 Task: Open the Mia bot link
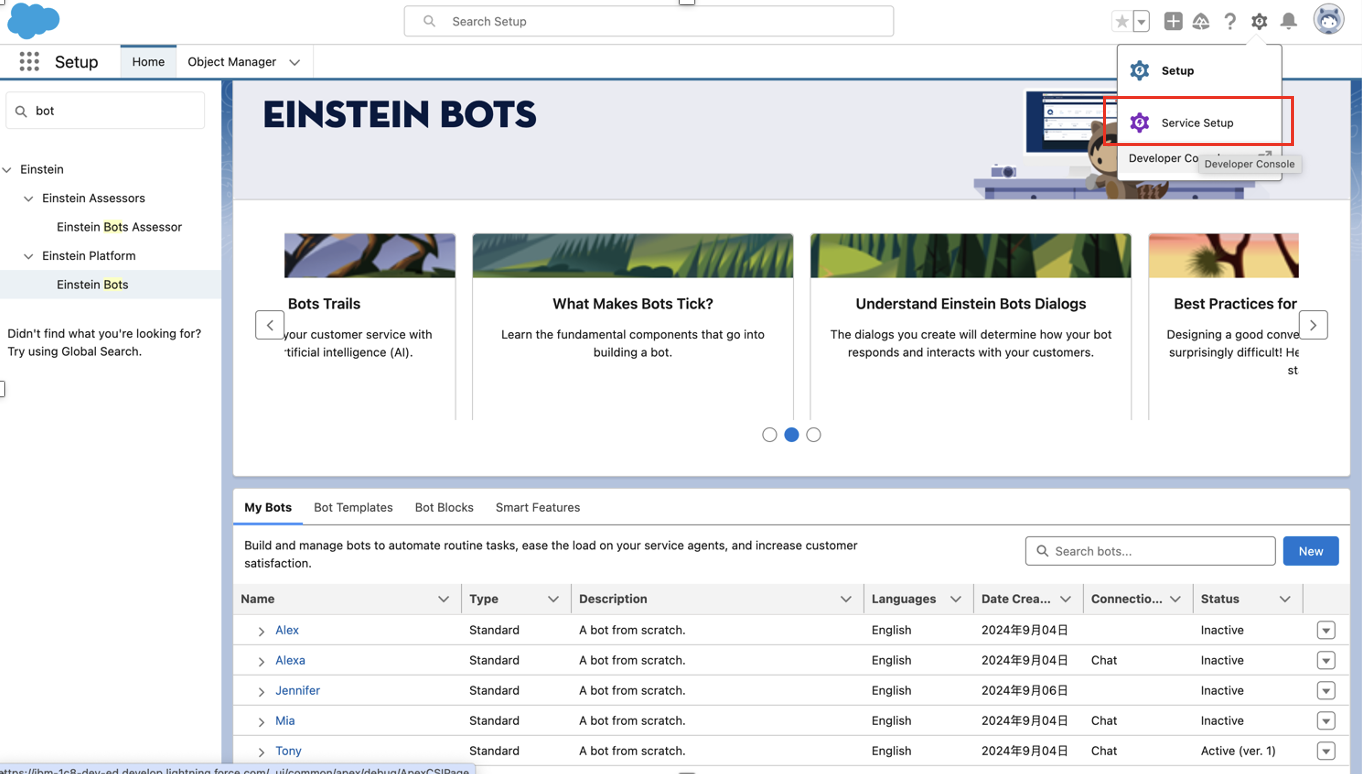pos(285,720)
